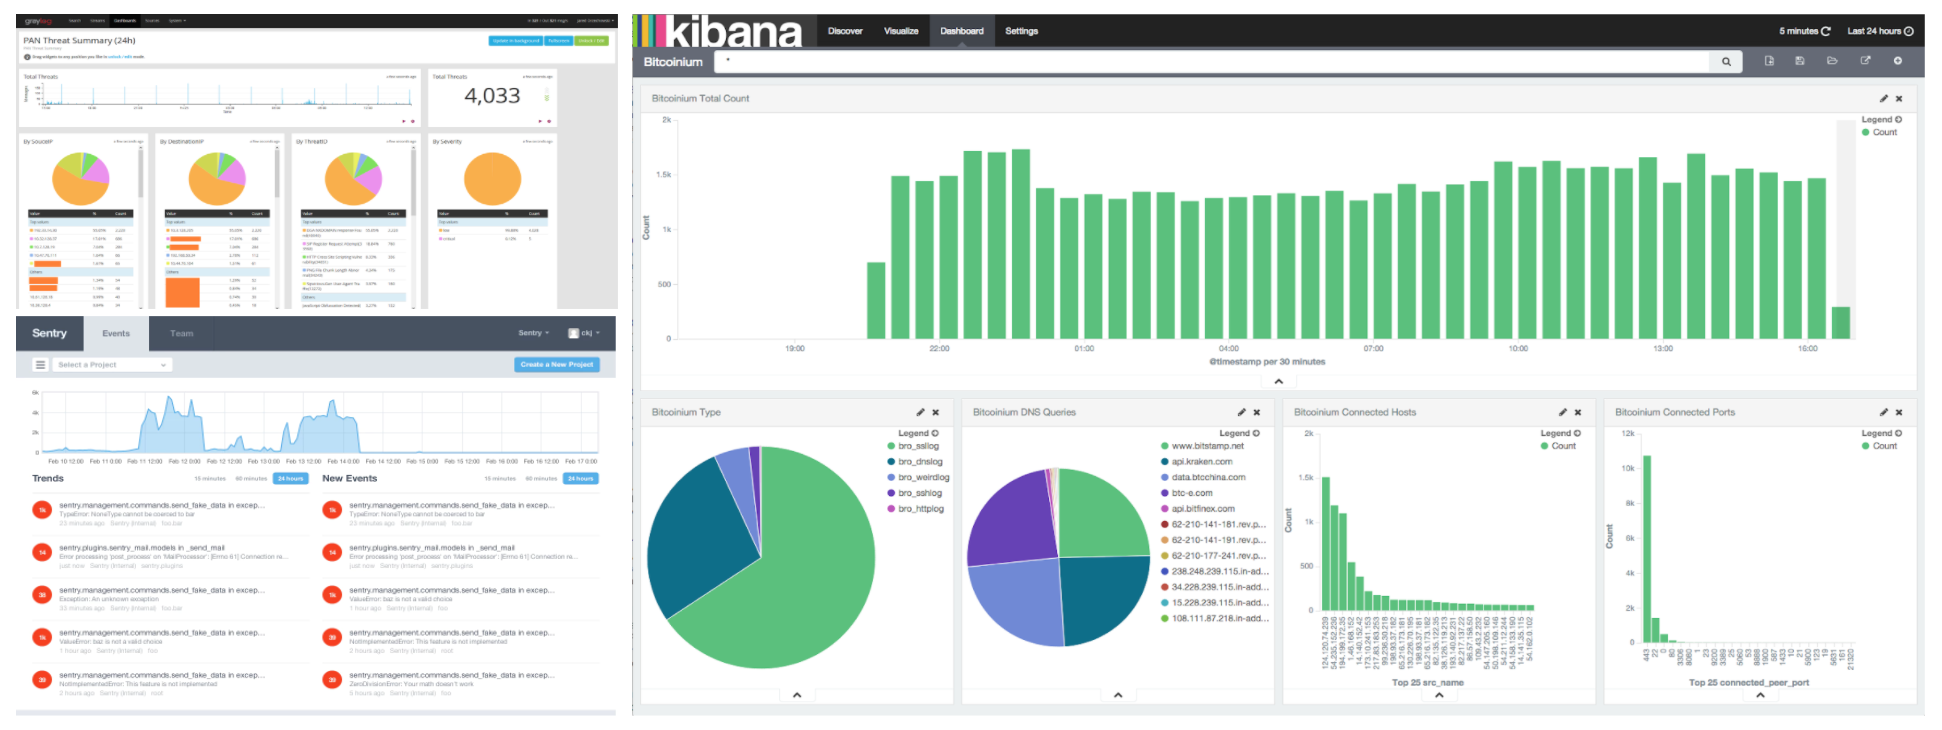This screenshot has height=730, width=1942.
Task: Expand the Connected Hosts spy chevron
Action: (1439, 695)
